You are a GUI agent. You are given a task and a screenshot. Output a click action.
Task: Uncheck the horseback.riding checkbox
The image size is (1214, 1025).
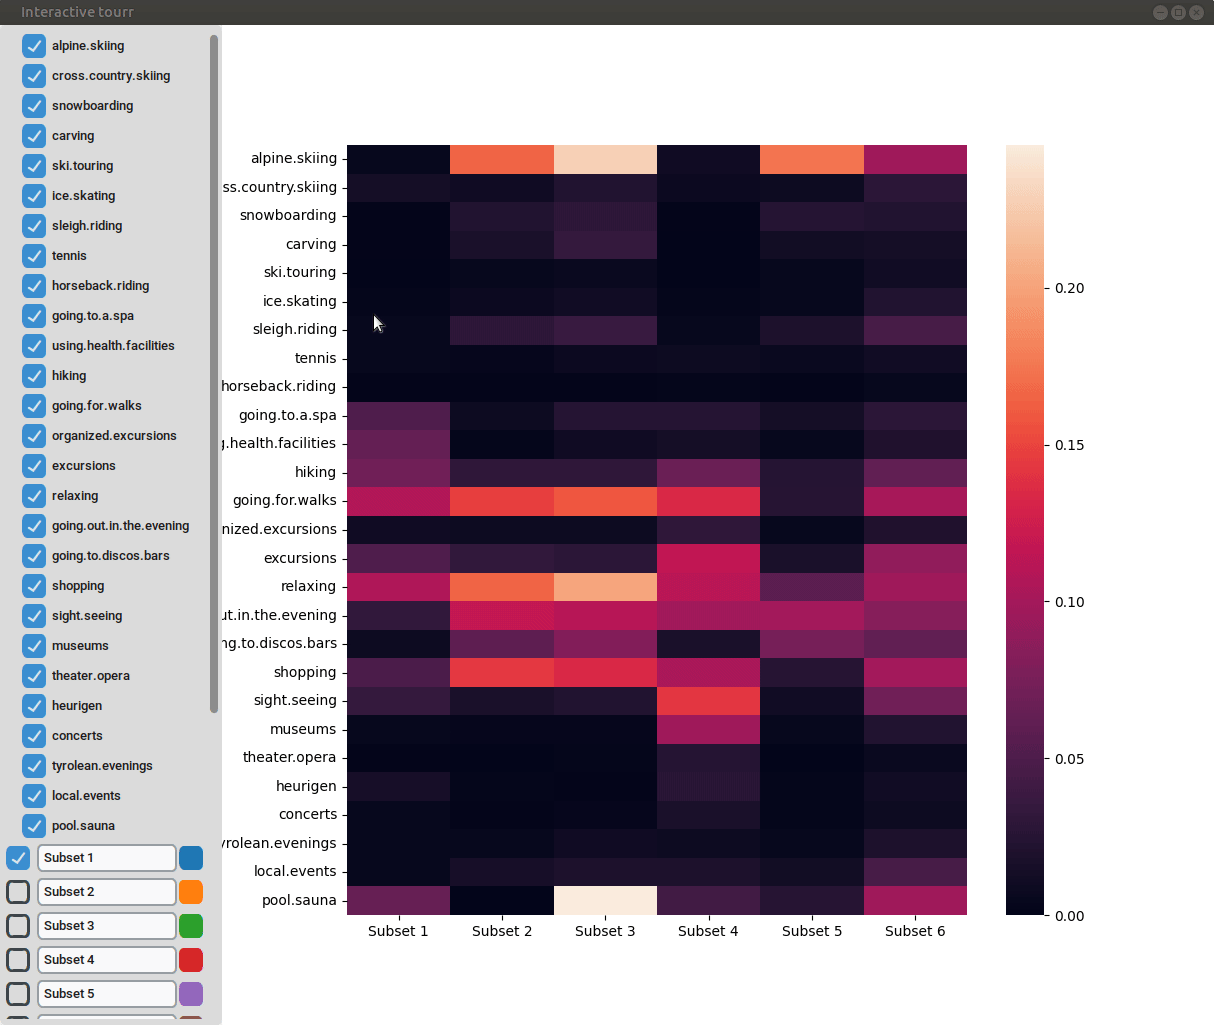coord(34,286)
